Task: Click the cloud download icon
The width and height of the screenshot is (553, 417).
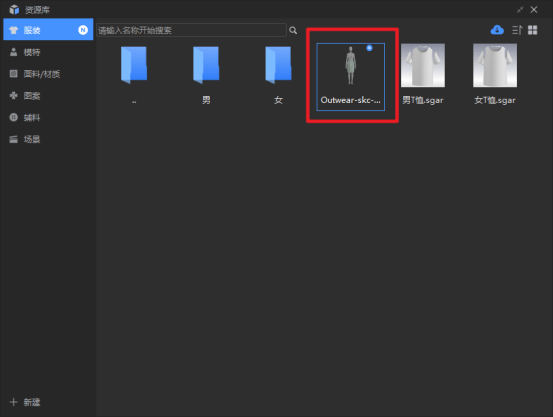Action: pos(497,30)
